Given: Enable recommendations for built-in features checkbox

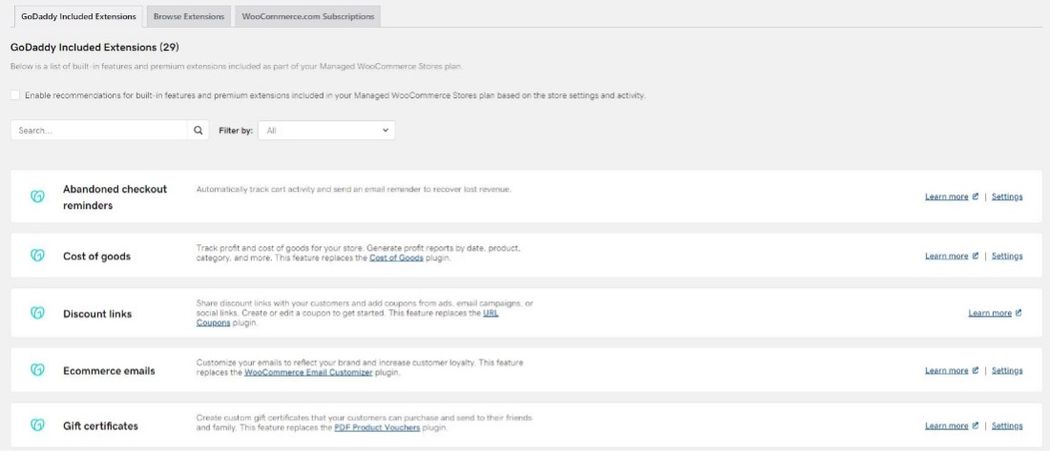Looking at the screenshot, I should click(x=15, y=95).
